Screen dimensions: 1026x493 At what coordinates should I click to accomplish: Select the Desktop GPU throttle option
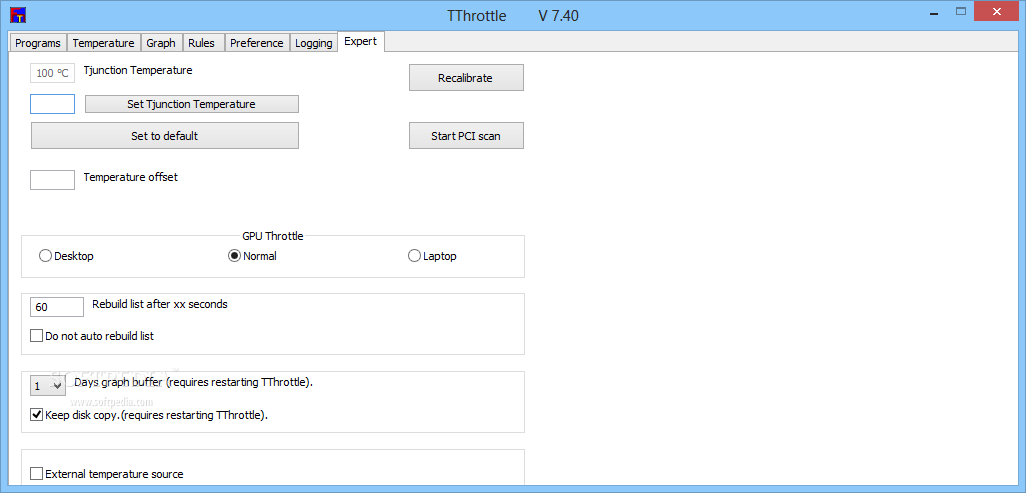pyautogui.click(x=67, y=256)
